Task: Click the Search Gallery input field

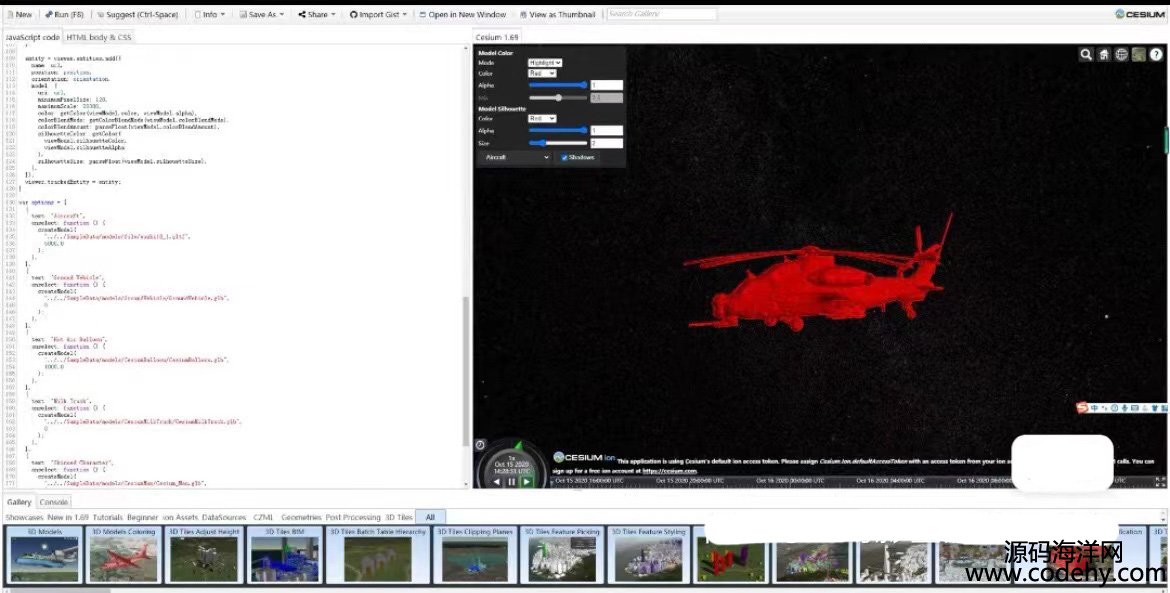Action: coord(661,15)
